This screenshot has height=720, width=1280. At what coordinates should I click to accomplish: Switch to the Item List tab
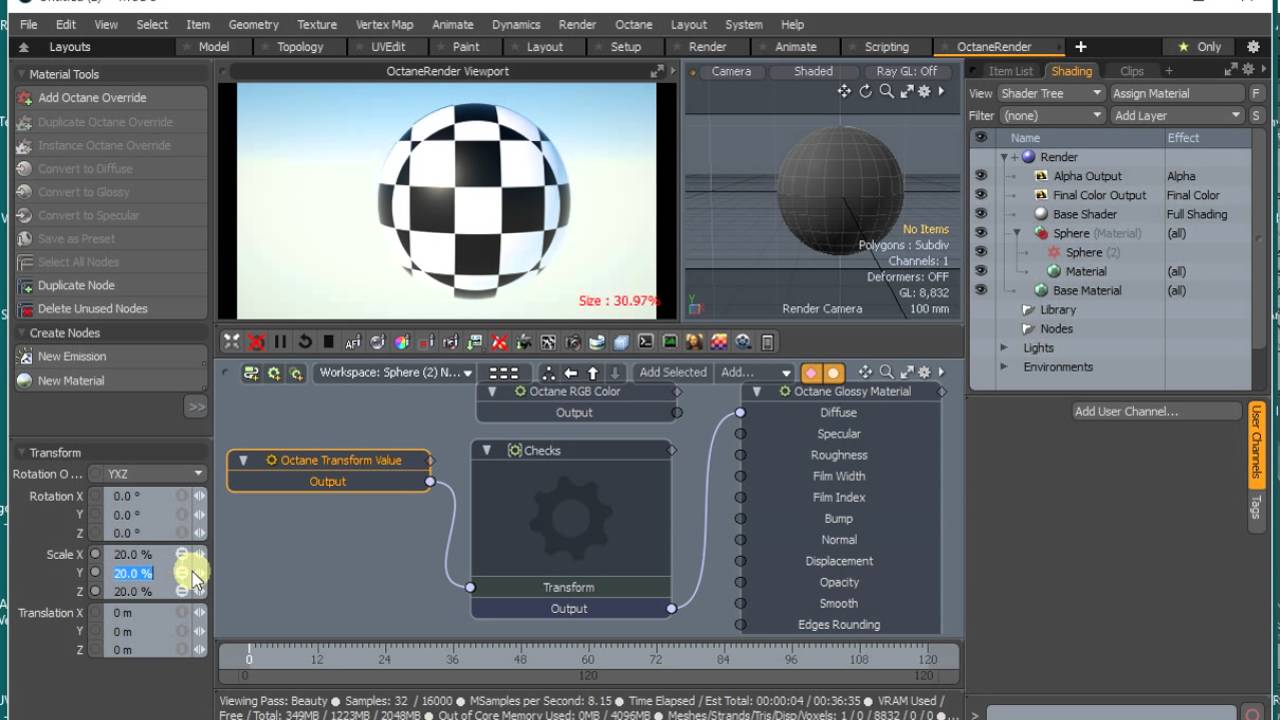click(x=1010, y=71)
